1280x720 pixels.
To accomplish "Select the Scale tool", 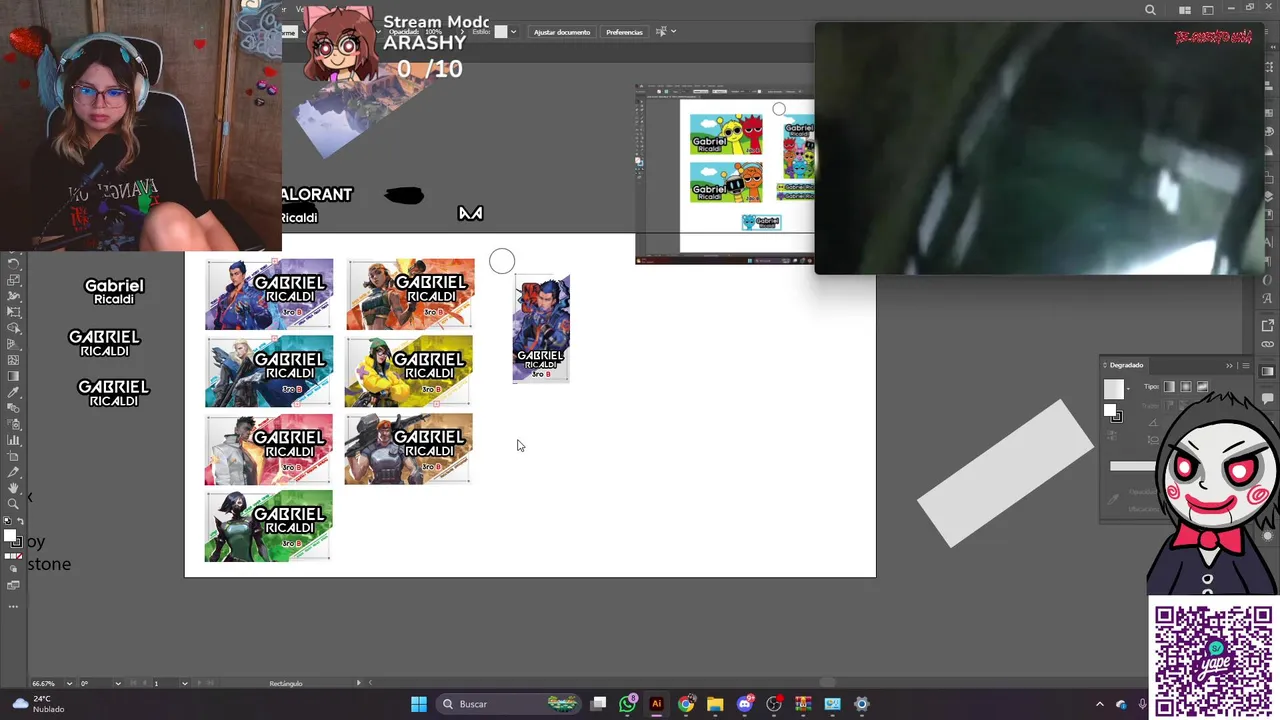I will tap(14, 281).
